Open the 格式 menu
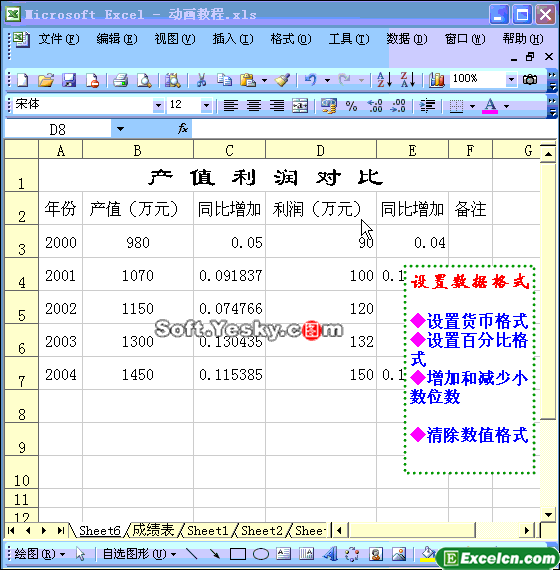Image resolution: width=560 pixels, height=570 pixels. pyautogui.click(x=291, y=39)
